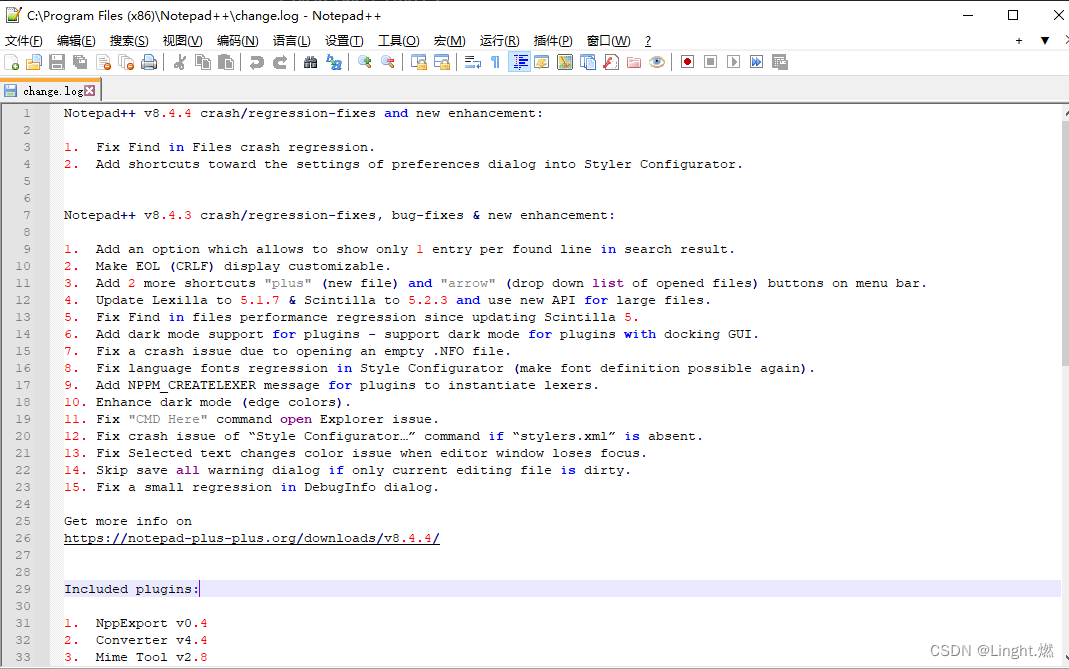This screenshot has width=1069, height=669.
Task: Click the vertical scrollbar thumb of editor
Action: pos(1066,243)
